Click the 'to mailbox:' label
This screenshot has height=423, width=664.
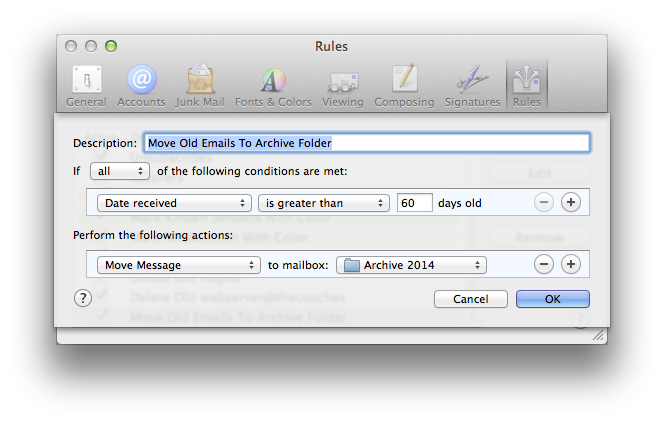[298, 265]
